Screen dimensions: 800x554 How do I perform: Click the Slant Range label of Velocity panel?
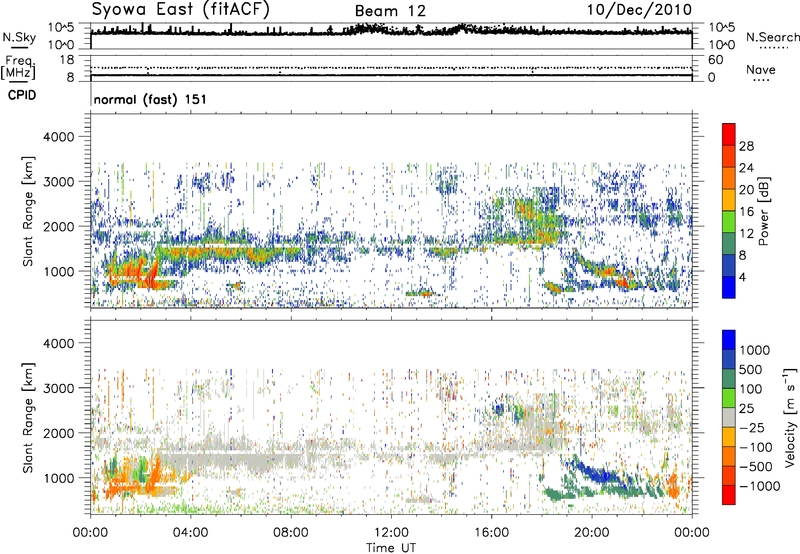[x=28, y=417]
